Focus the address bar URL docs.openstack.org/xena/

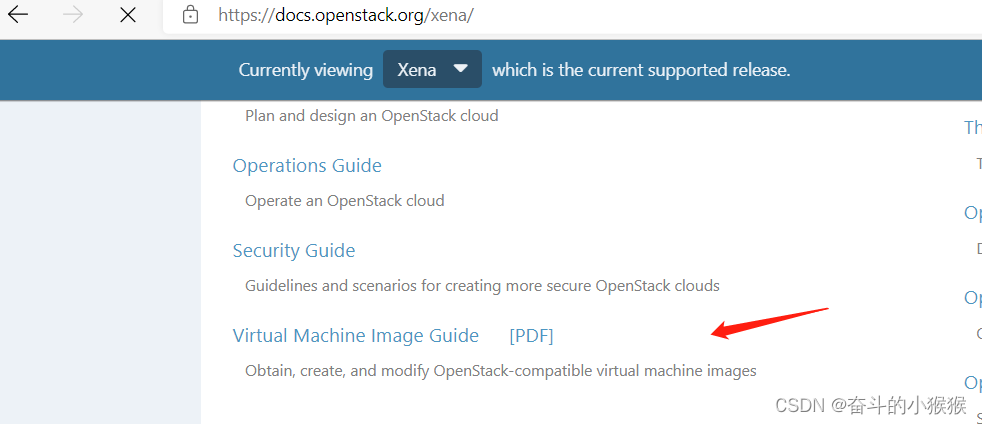[346, 15]
